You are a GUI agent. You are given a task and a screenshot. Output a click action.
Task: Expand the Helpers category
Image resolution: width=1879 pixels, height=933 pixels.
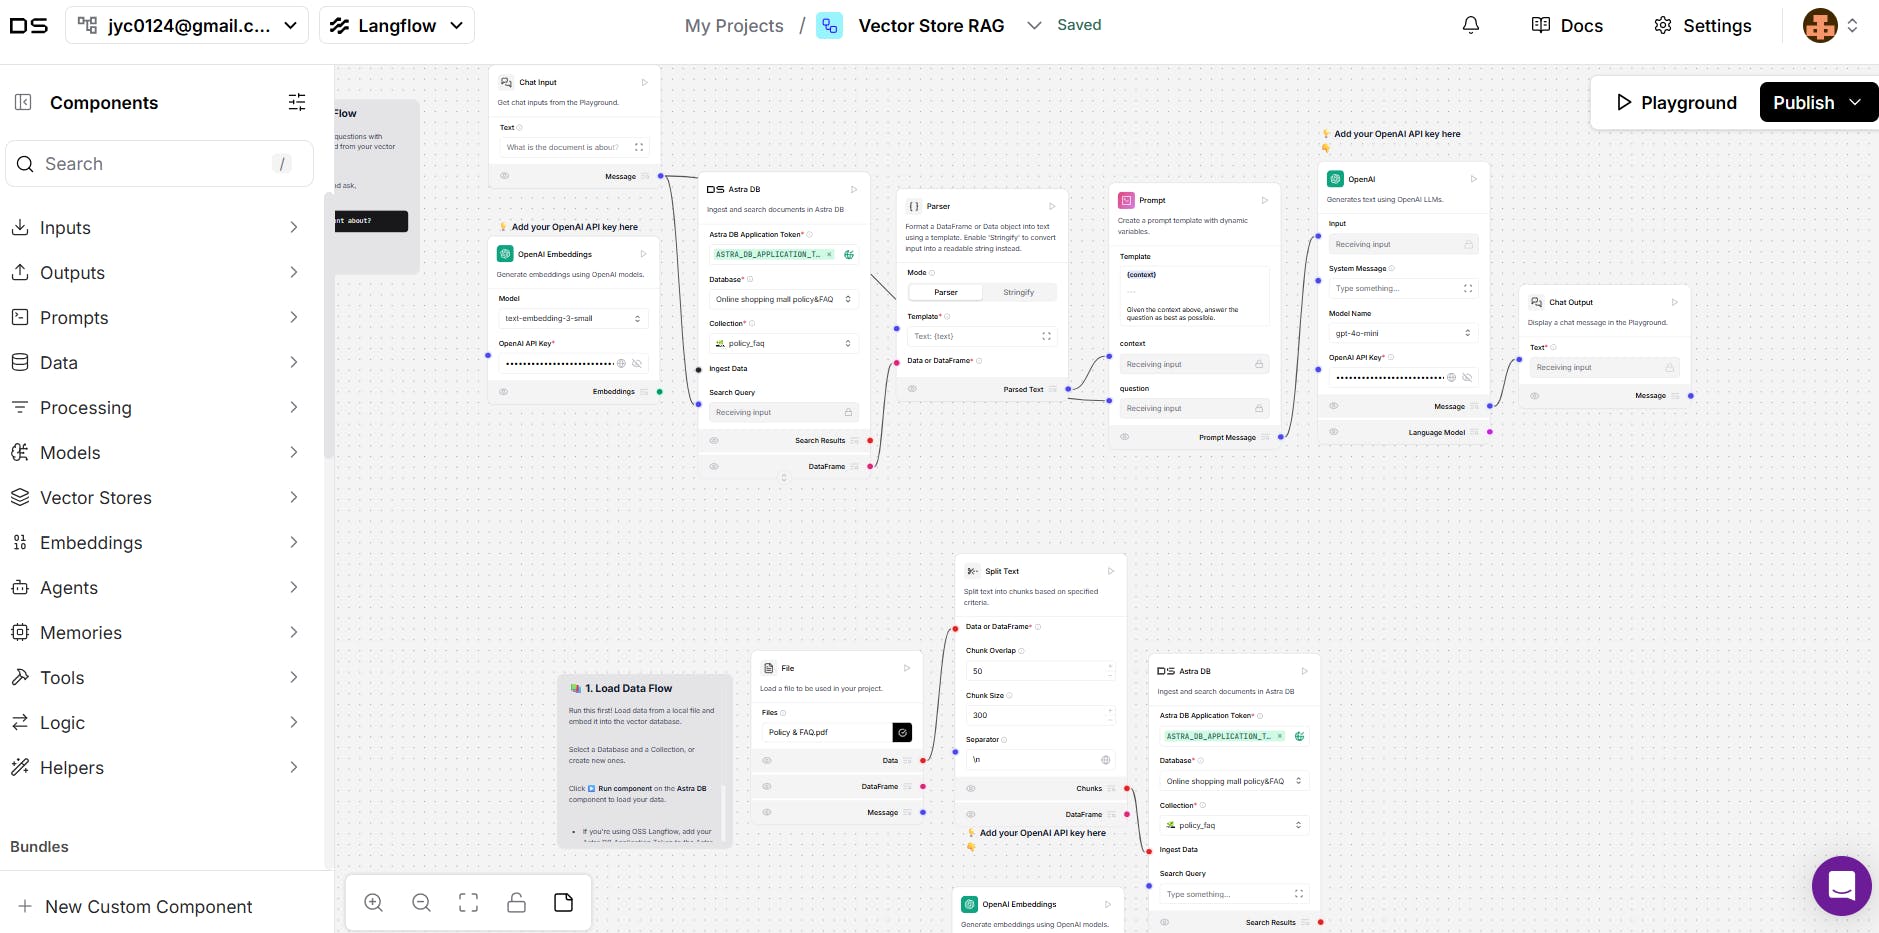[x=155, y=767]
